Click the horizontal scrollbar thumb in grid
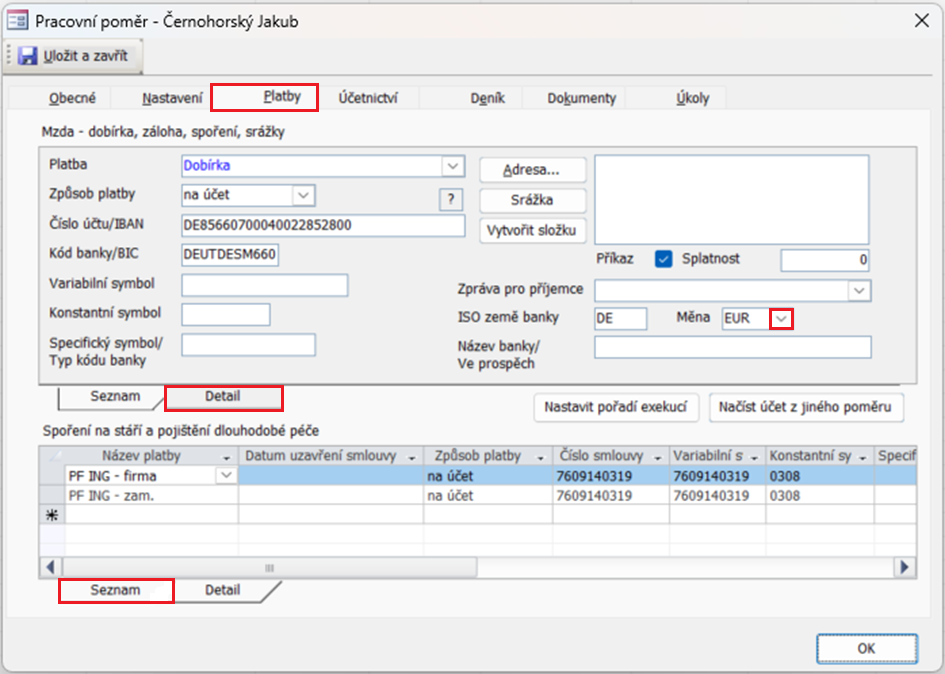The height and width of the screenshot is (674, 945). click(x=269, y=567)
